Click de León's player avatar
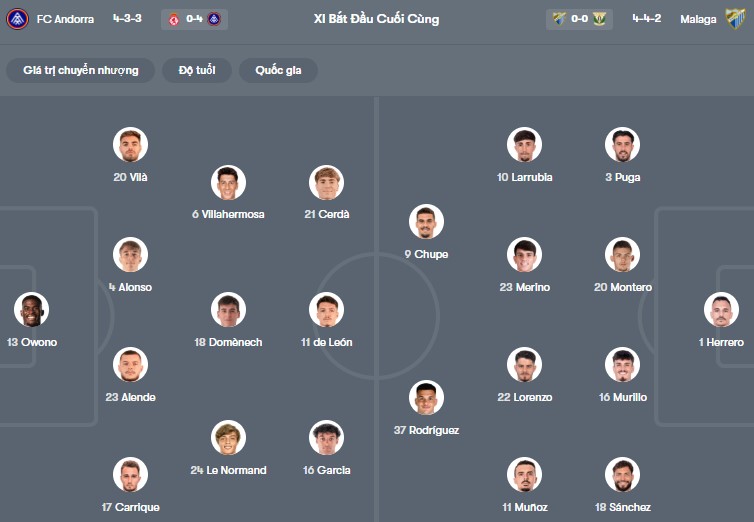Screen dimensions: 754x522 click(x=326, y=310)
